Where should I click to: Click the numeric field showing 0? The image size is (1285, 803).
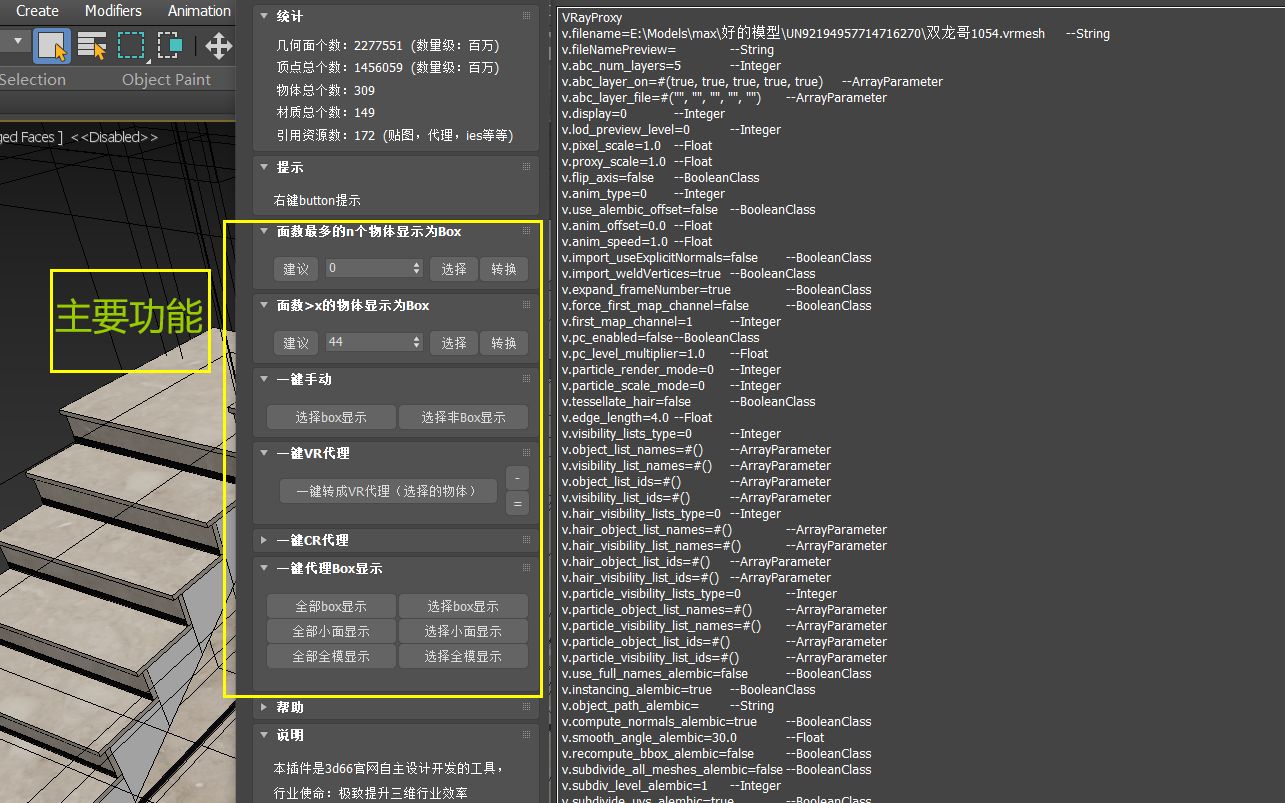click(x=365, y=268)
